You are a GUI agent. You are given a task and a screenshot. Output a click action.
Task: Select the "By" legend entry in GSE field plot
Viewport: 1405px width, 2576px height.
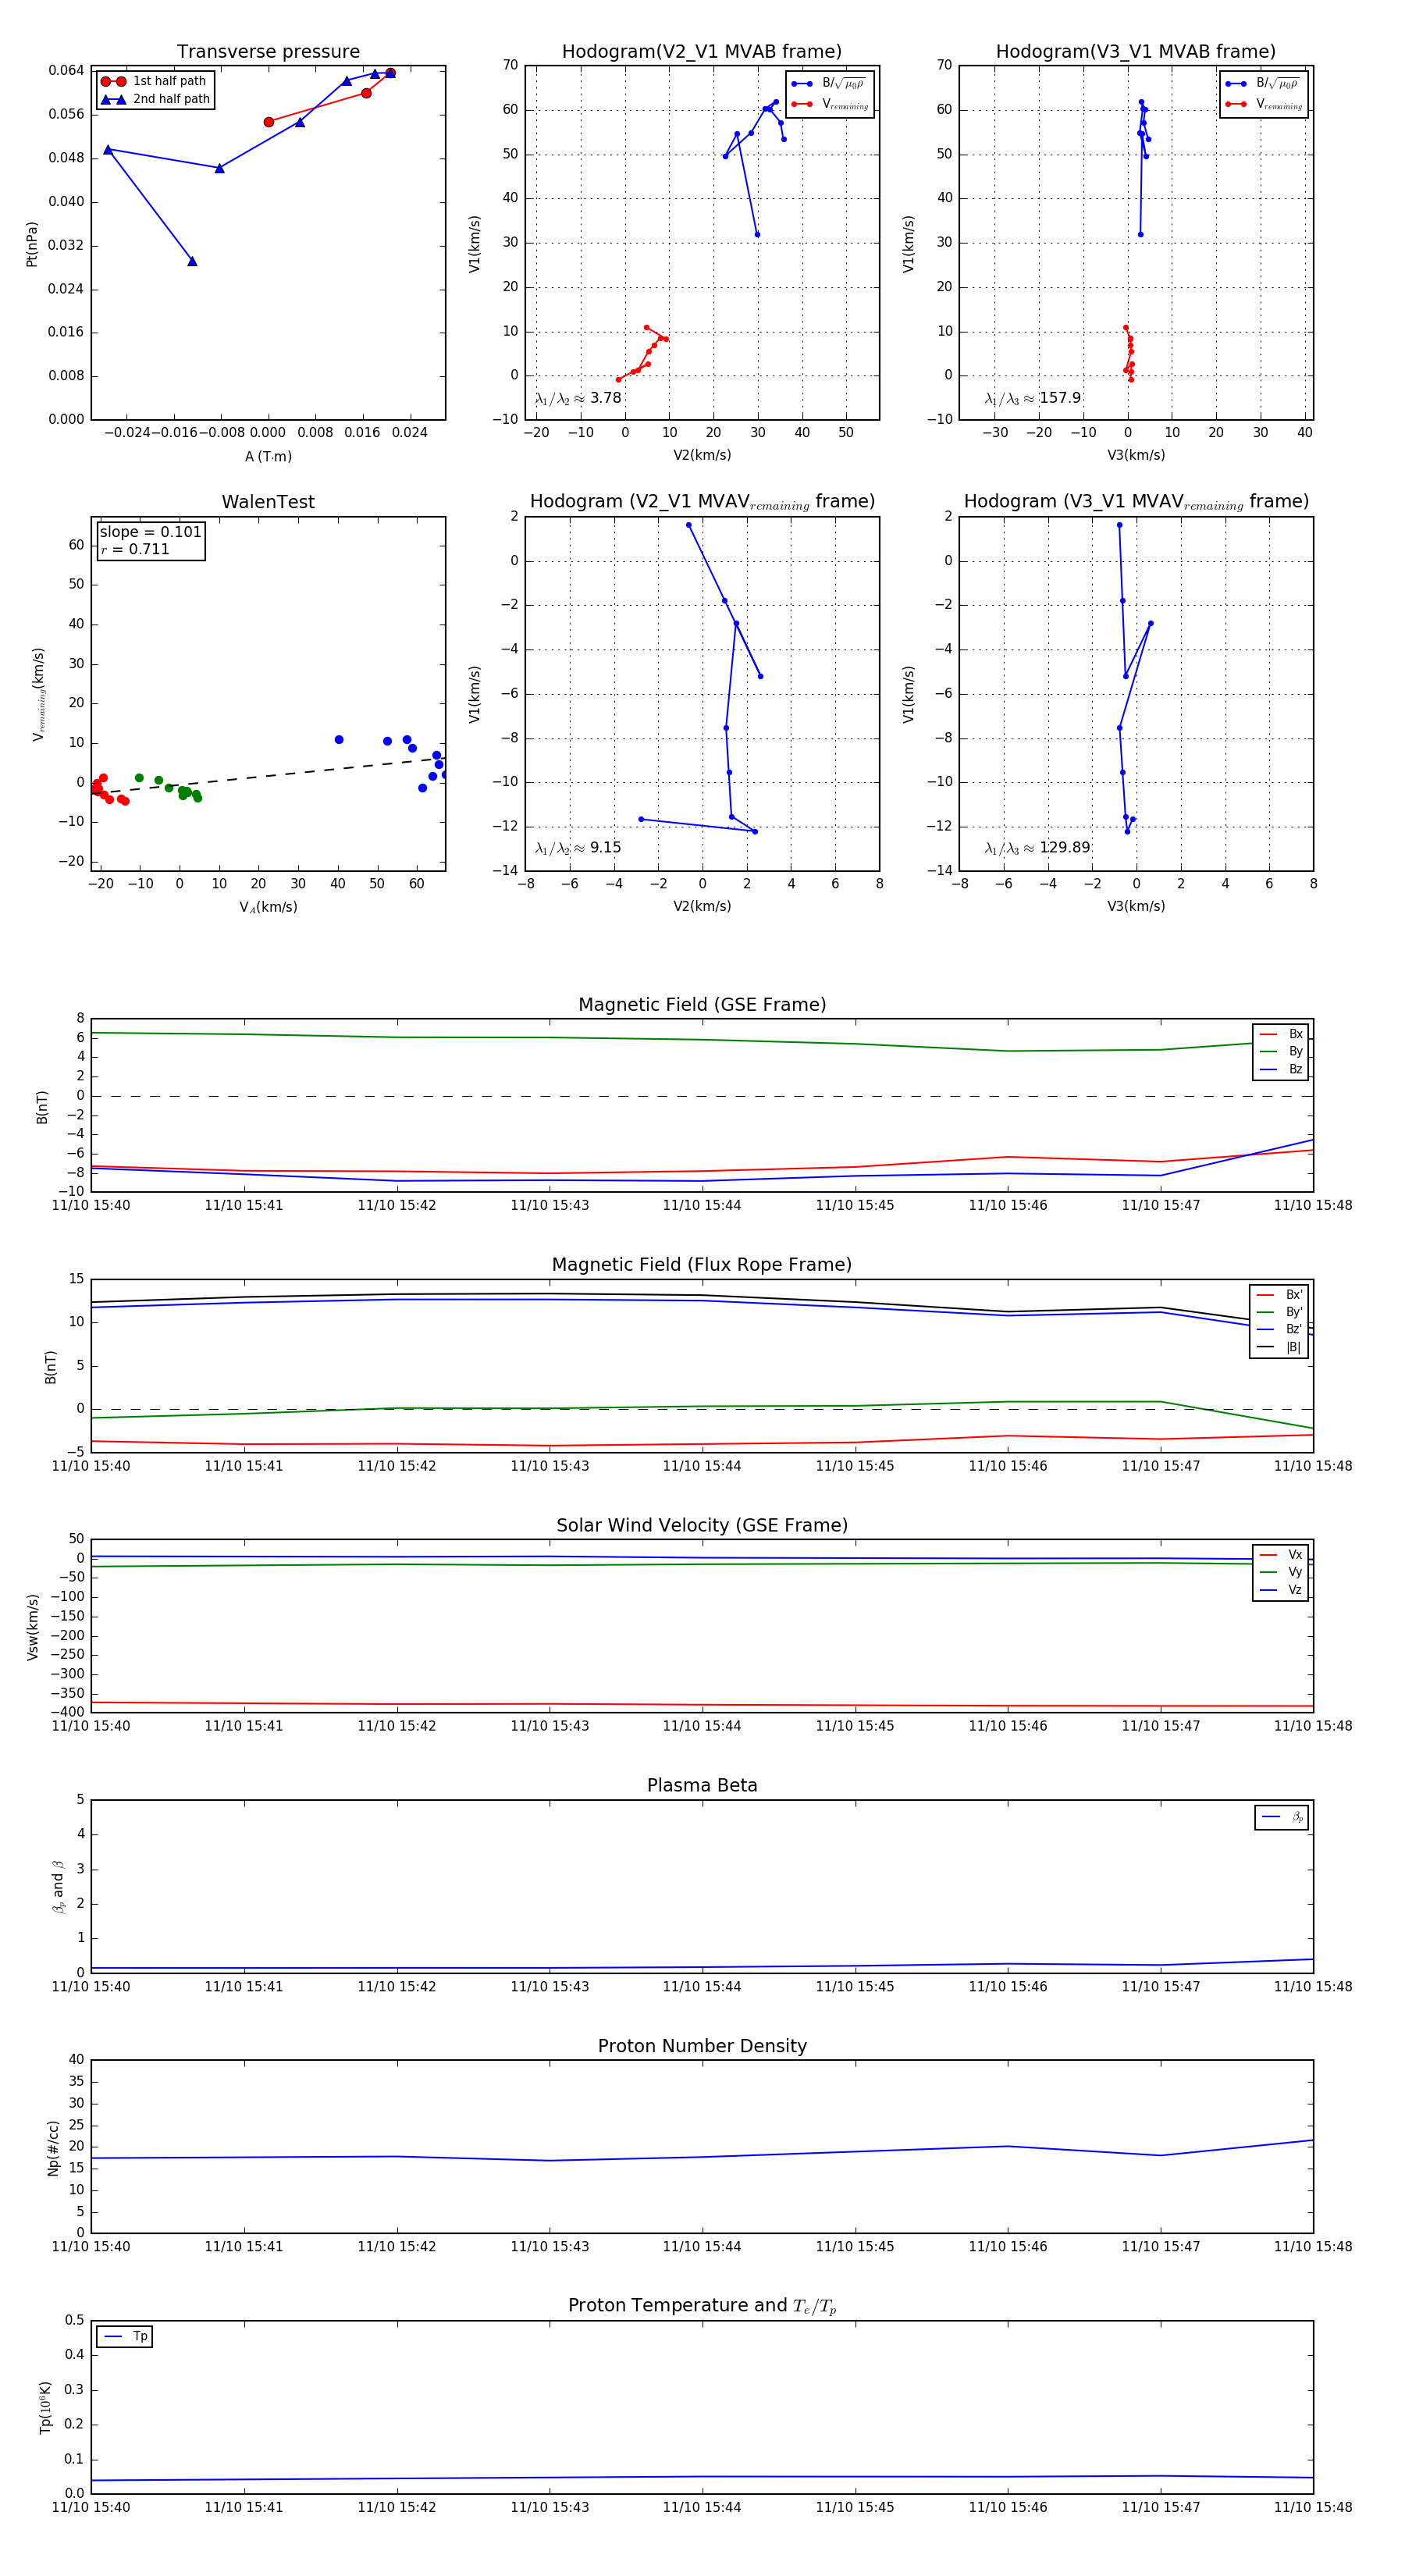click(1281, 1051)
